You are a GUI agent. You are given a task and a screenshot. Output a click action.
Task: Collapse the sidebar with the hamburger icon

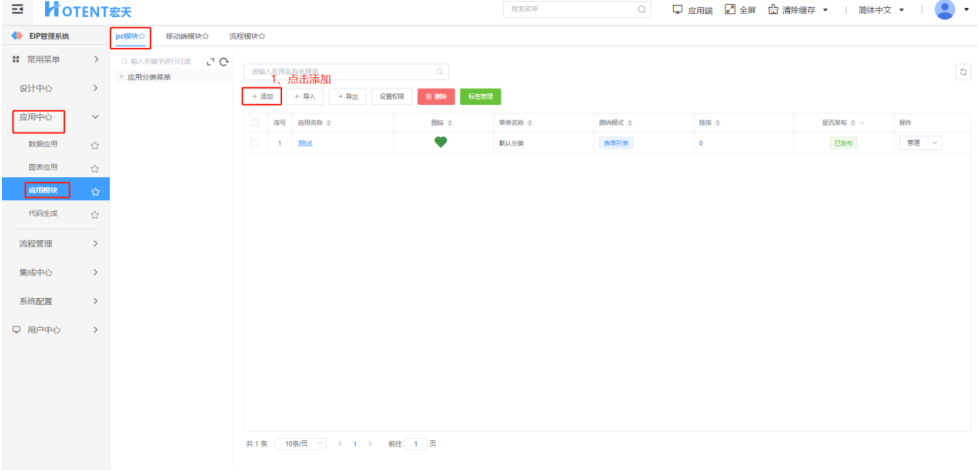pos(17,9)
